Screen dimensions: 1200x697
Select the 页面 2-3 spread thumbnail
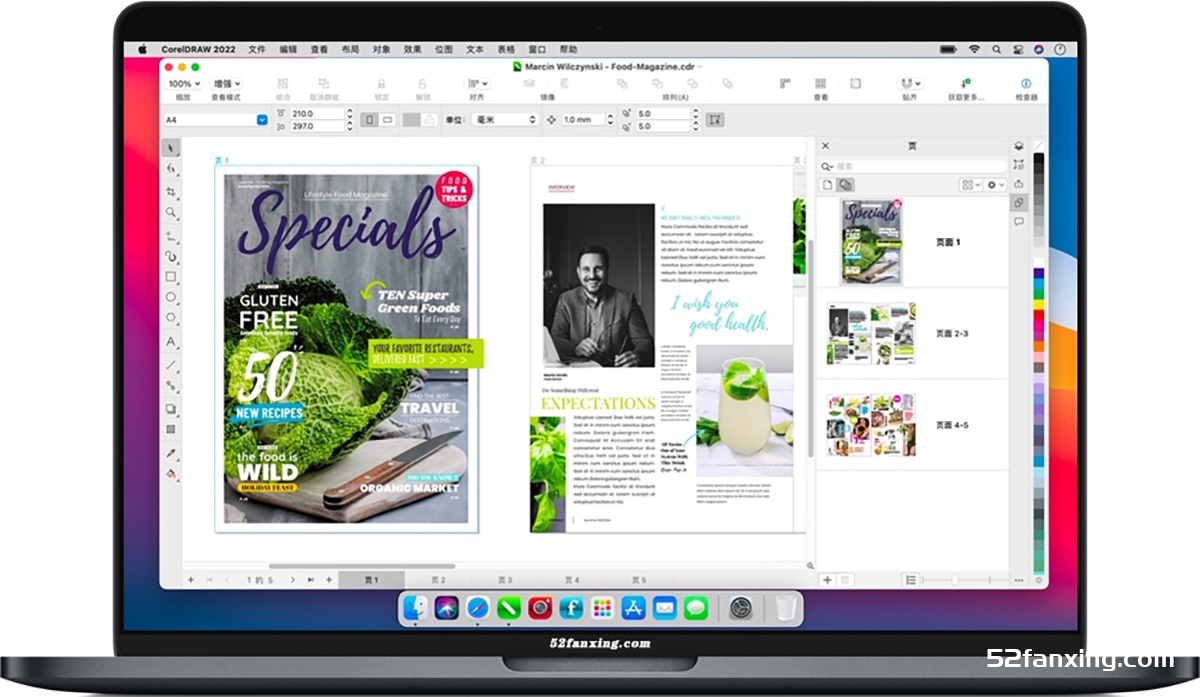pos(871,333)
